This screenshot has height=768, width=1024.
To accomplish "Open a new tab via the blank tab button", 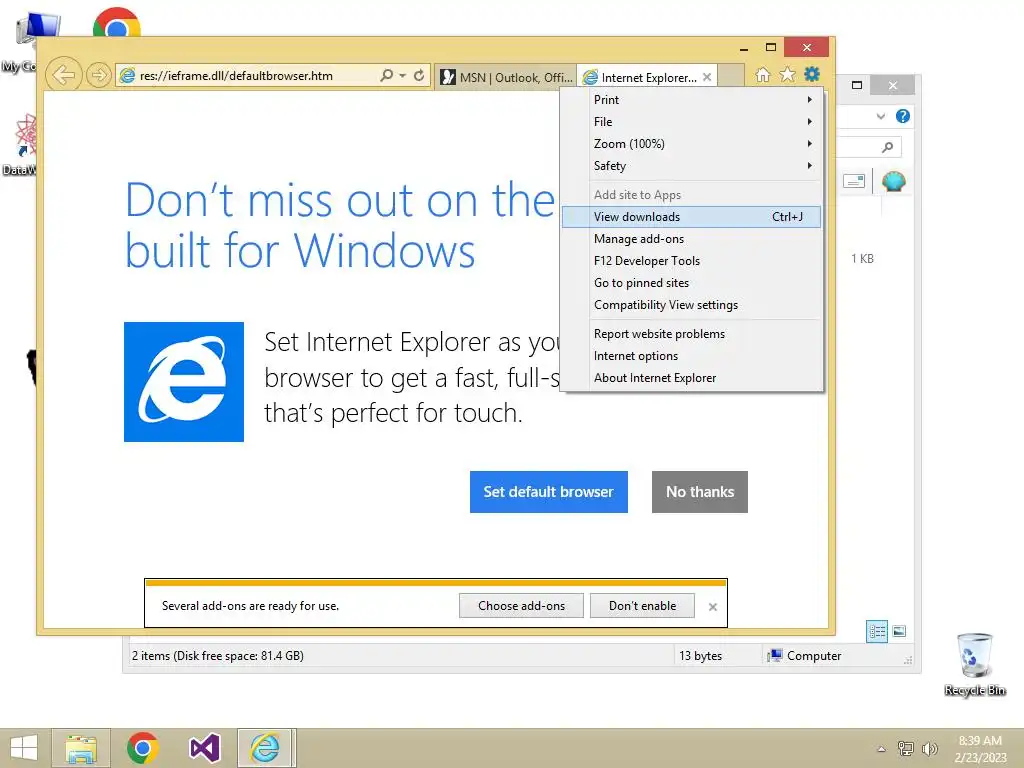I will pos(731,76).
